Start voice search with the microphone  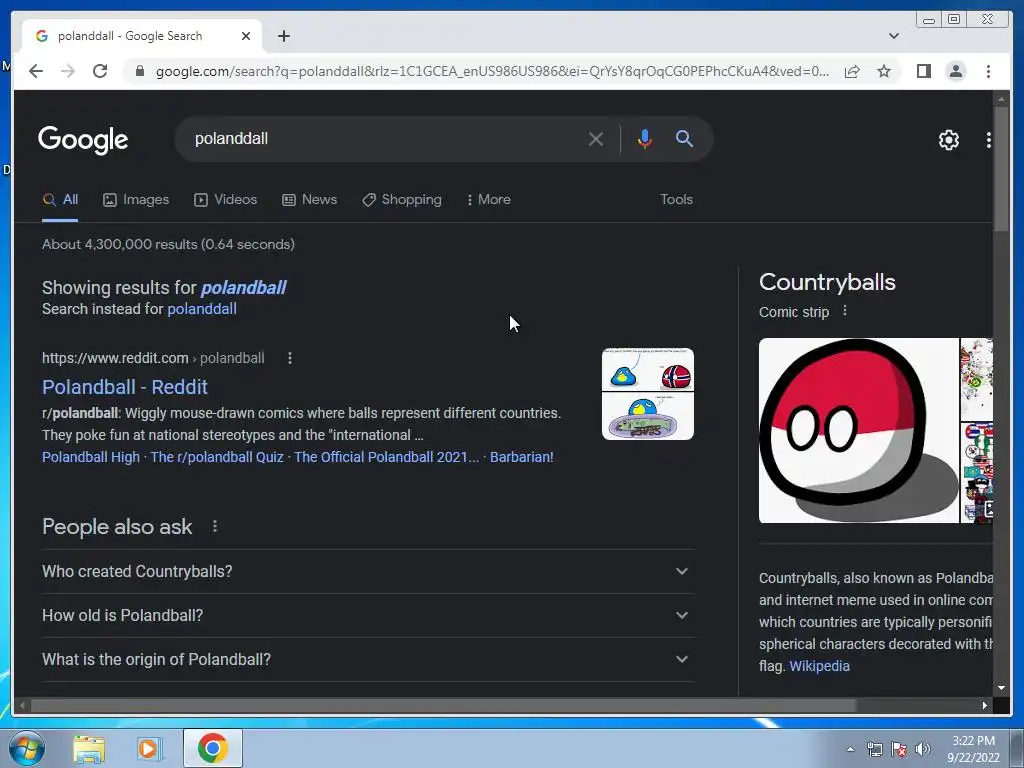point(645,139)
